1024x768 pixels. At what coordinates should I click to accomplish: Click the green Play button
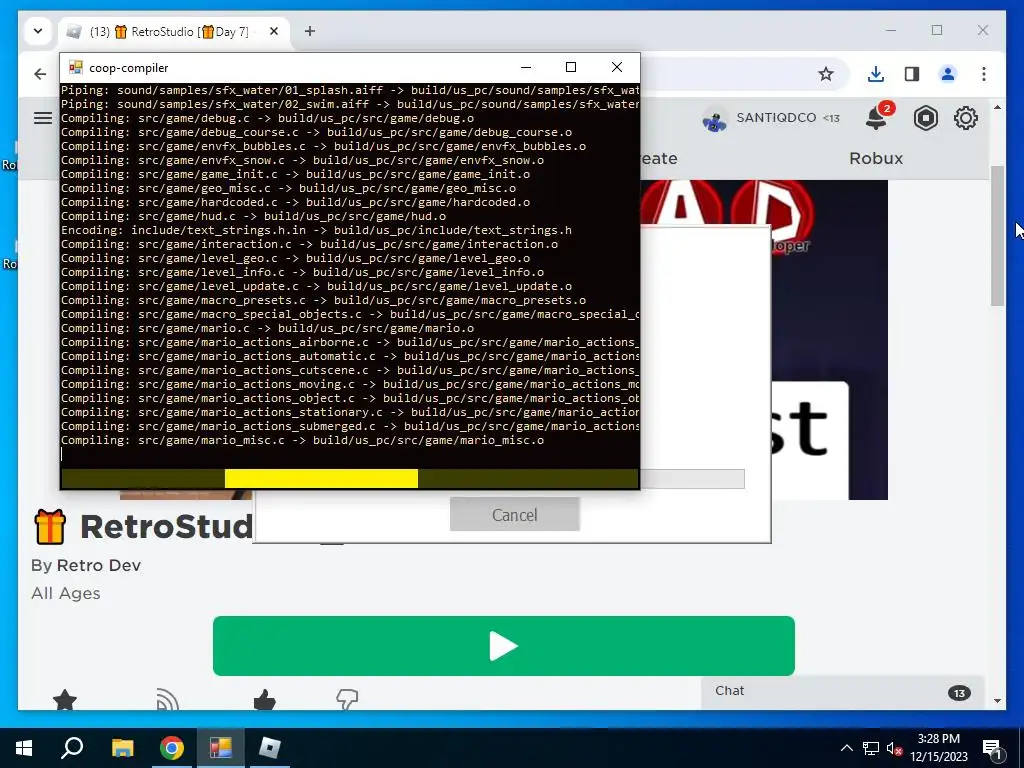click(504, 646)
